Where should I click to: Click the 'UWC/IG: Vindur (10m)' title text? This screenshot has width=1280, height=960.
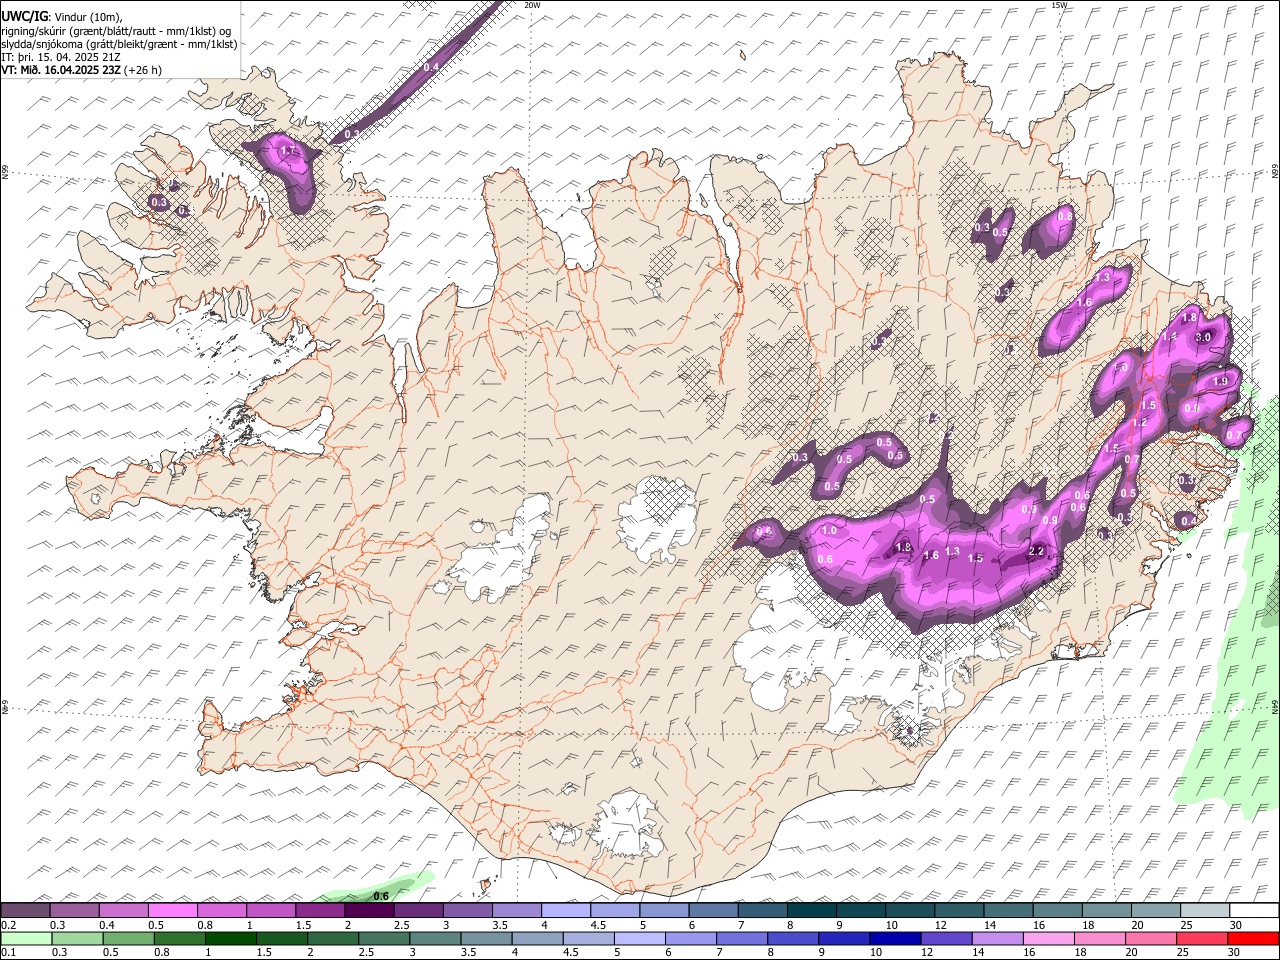pos(62,15)
